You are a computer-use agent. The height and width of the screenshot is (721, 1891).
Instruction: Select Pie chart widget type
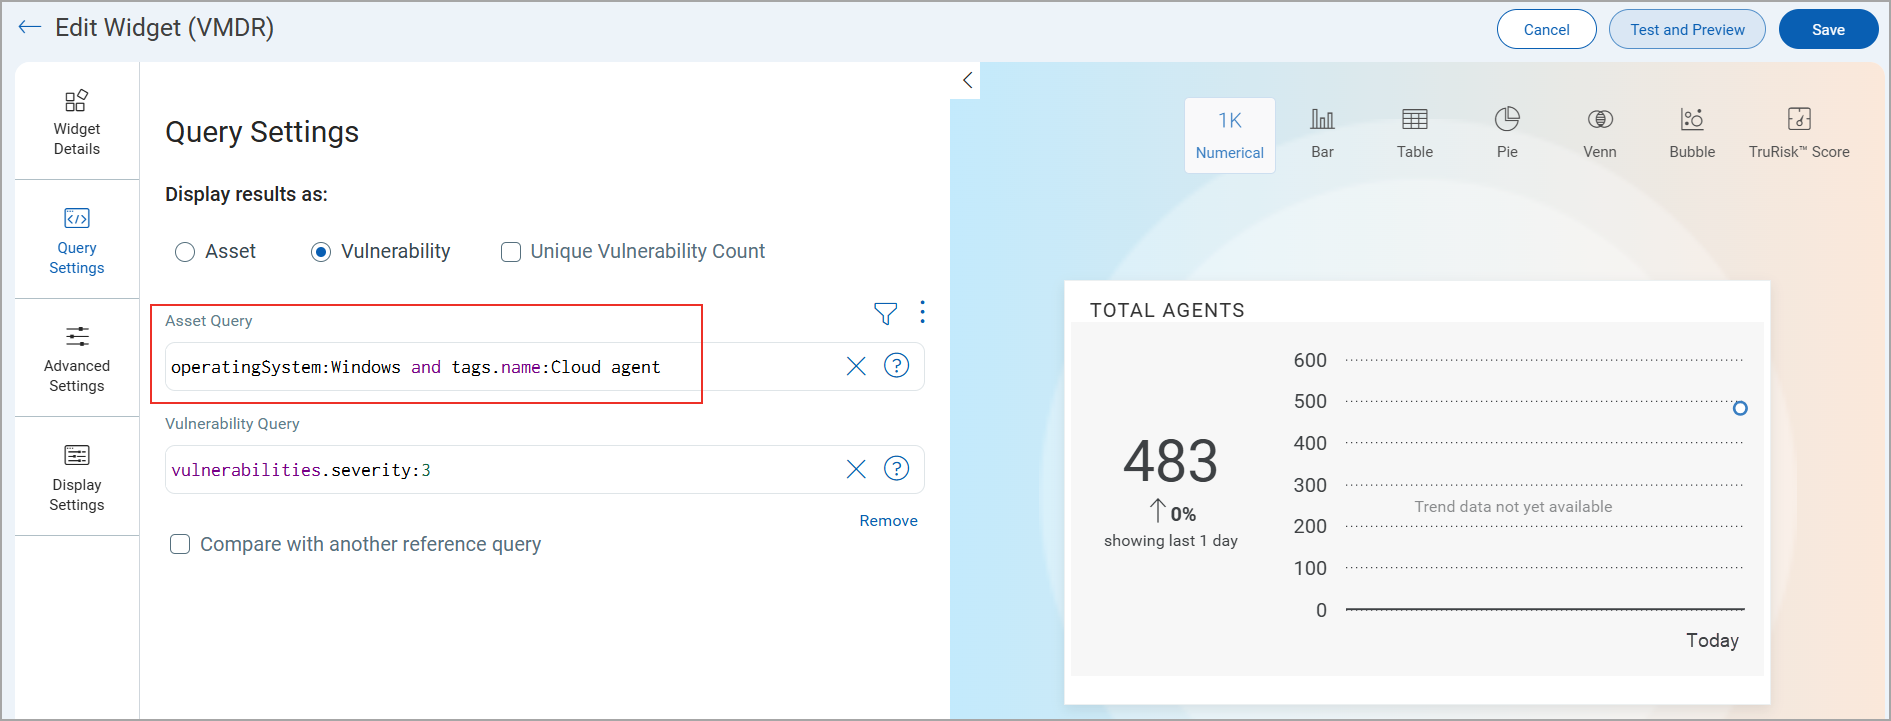1507,135
